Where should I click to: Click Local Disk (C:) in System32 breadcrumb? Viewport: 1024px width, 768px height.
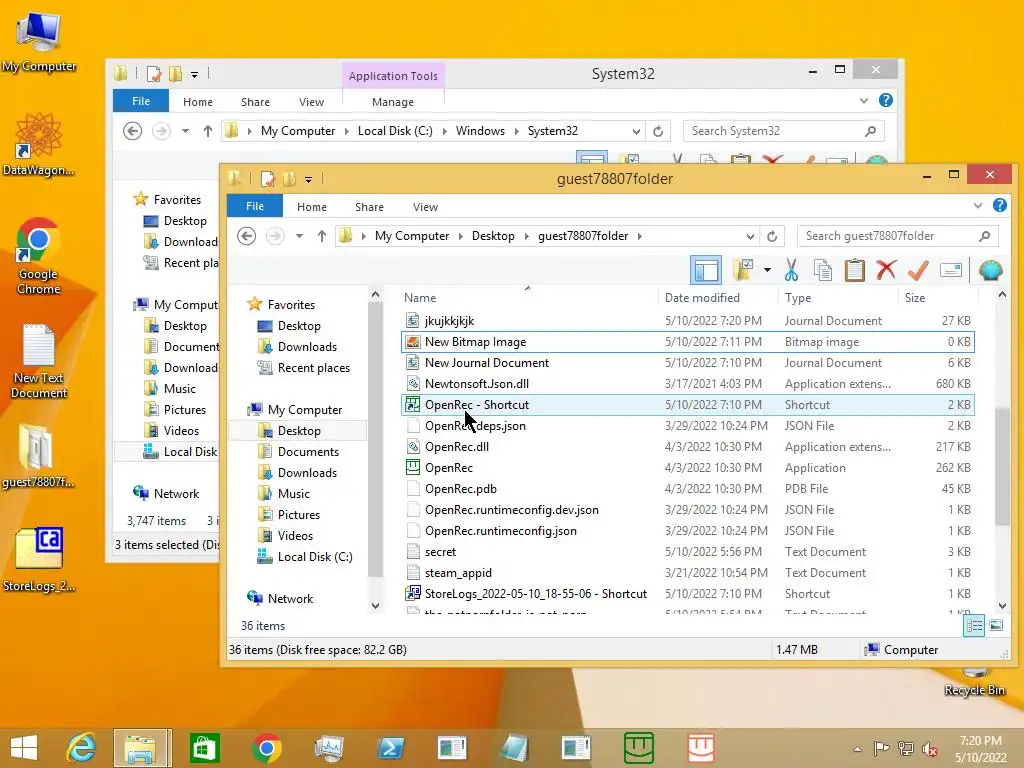coord(395,131)
